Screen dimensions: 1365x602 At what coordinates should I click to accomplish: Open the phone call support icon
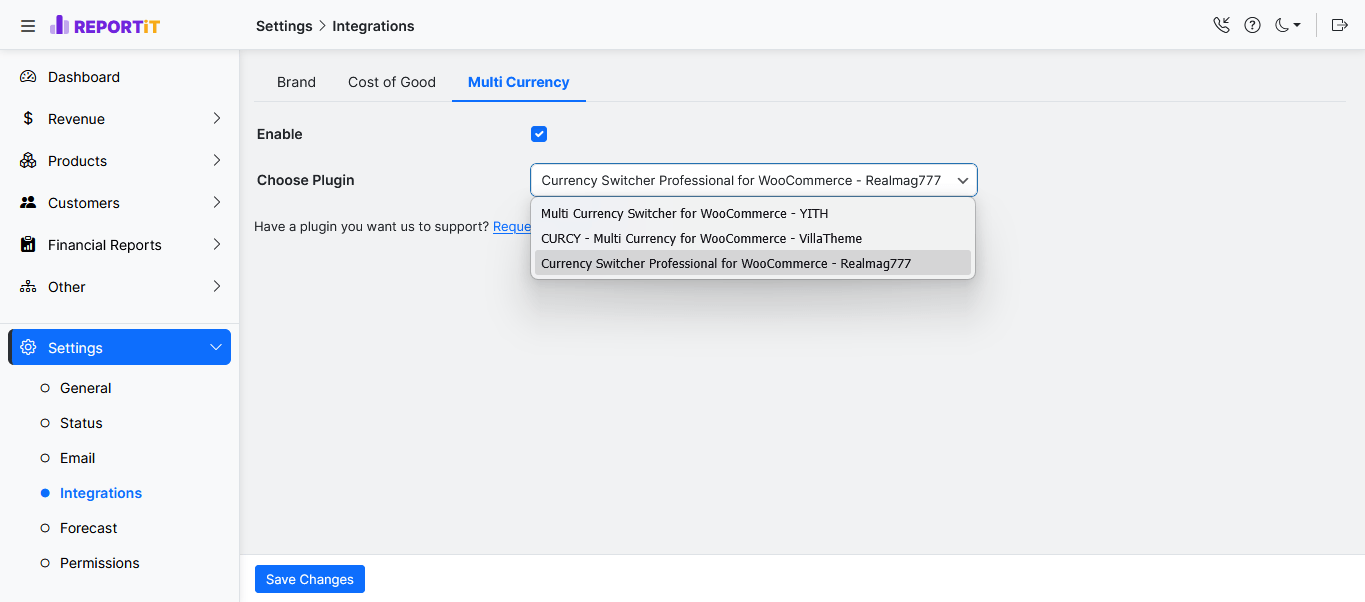(1221, 26)
